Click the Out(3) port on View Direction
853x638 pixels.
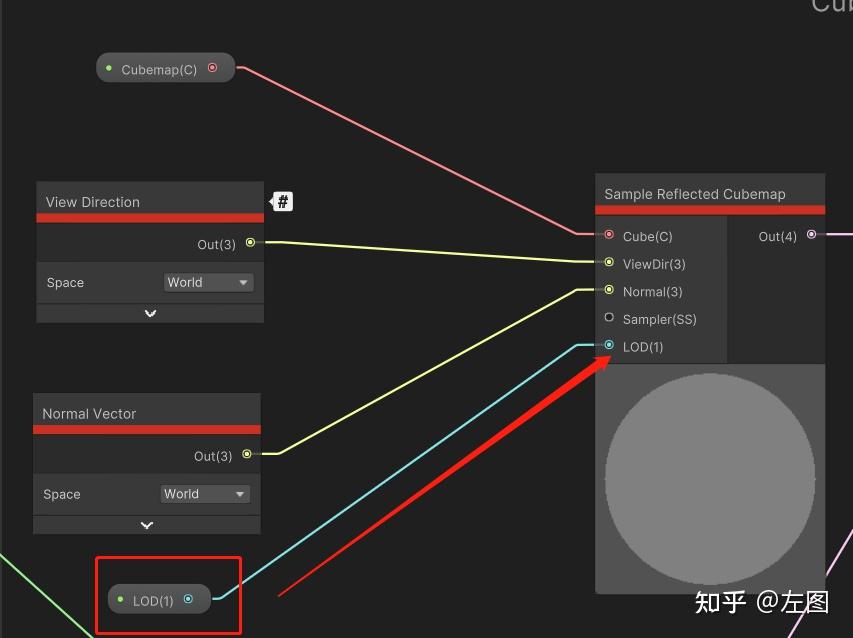[x=250, y=241]
